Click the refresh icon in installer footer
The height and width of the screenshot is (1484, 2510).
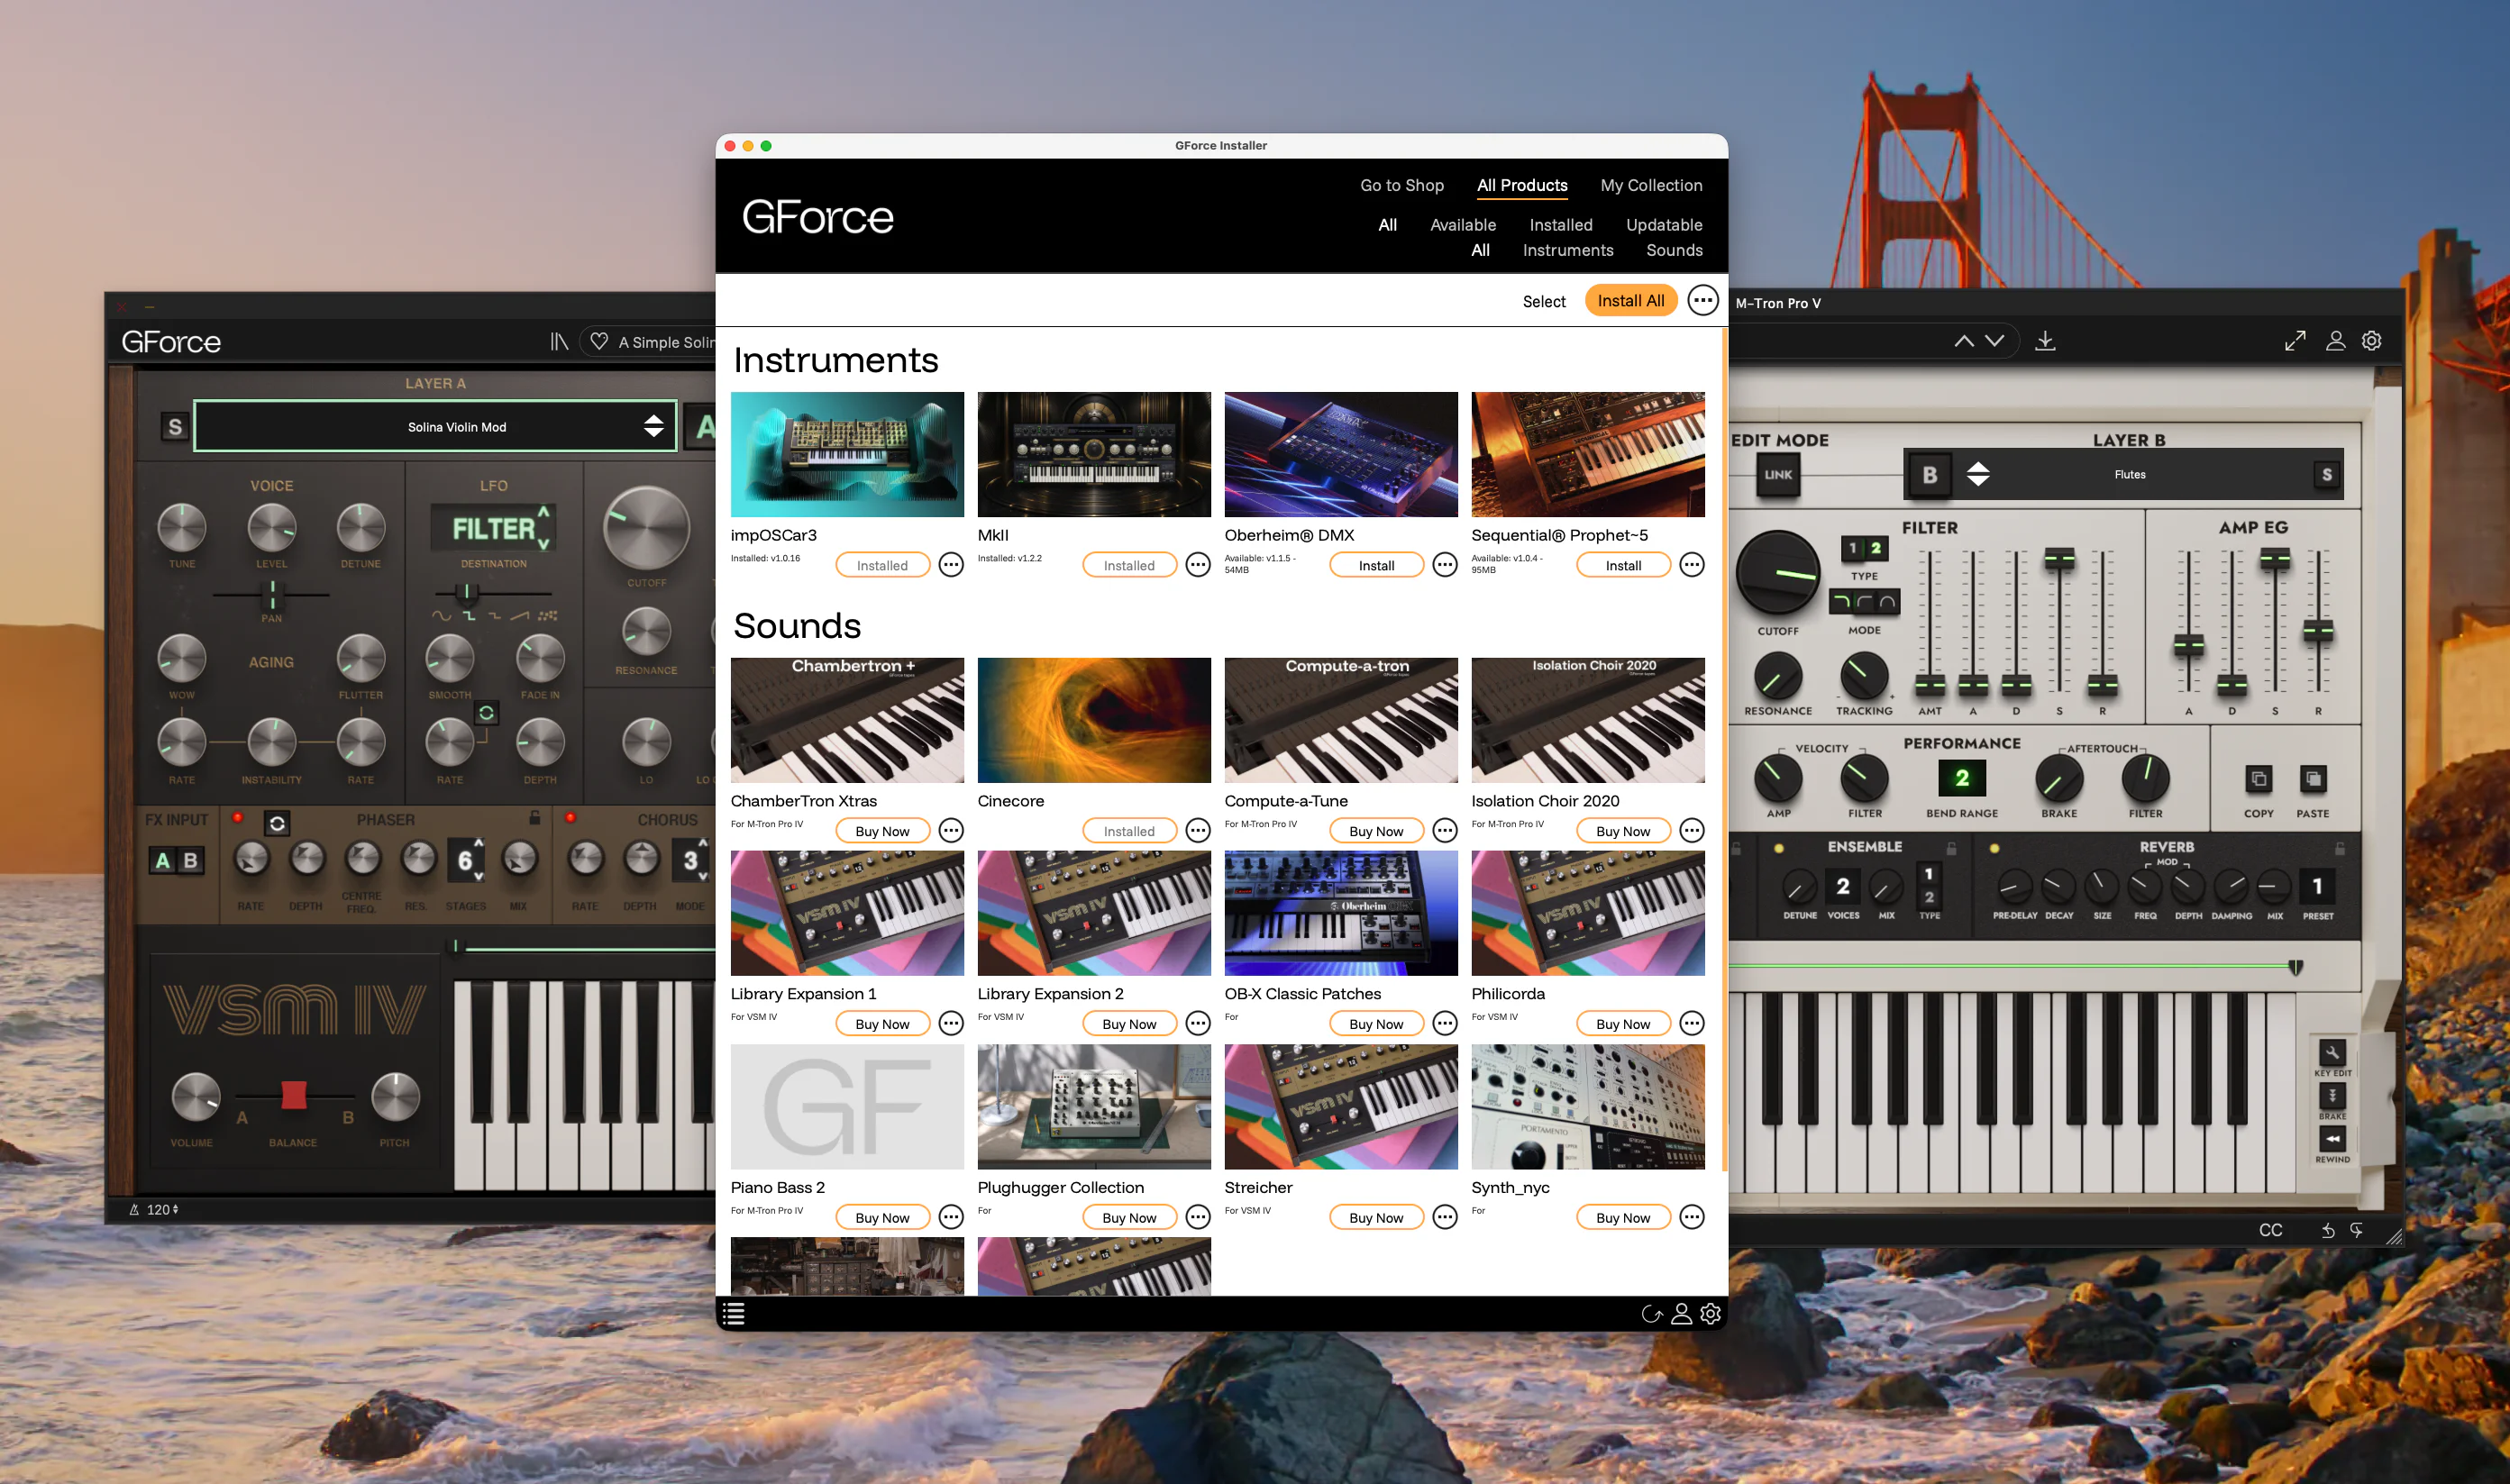point(1651,1313)
